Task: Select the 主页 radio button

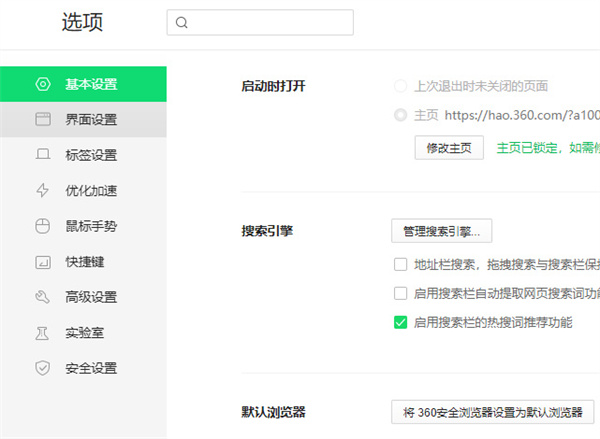Action: click(x=401, y=115)
